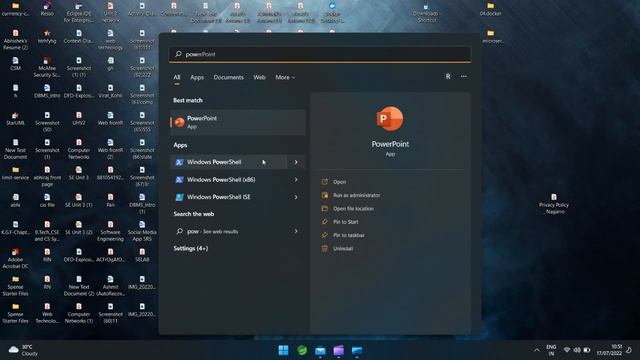Viewport: 640px width, 360px height.
Task: Select Virat_Kohli desktop file
Action: [x=110, y=91]
